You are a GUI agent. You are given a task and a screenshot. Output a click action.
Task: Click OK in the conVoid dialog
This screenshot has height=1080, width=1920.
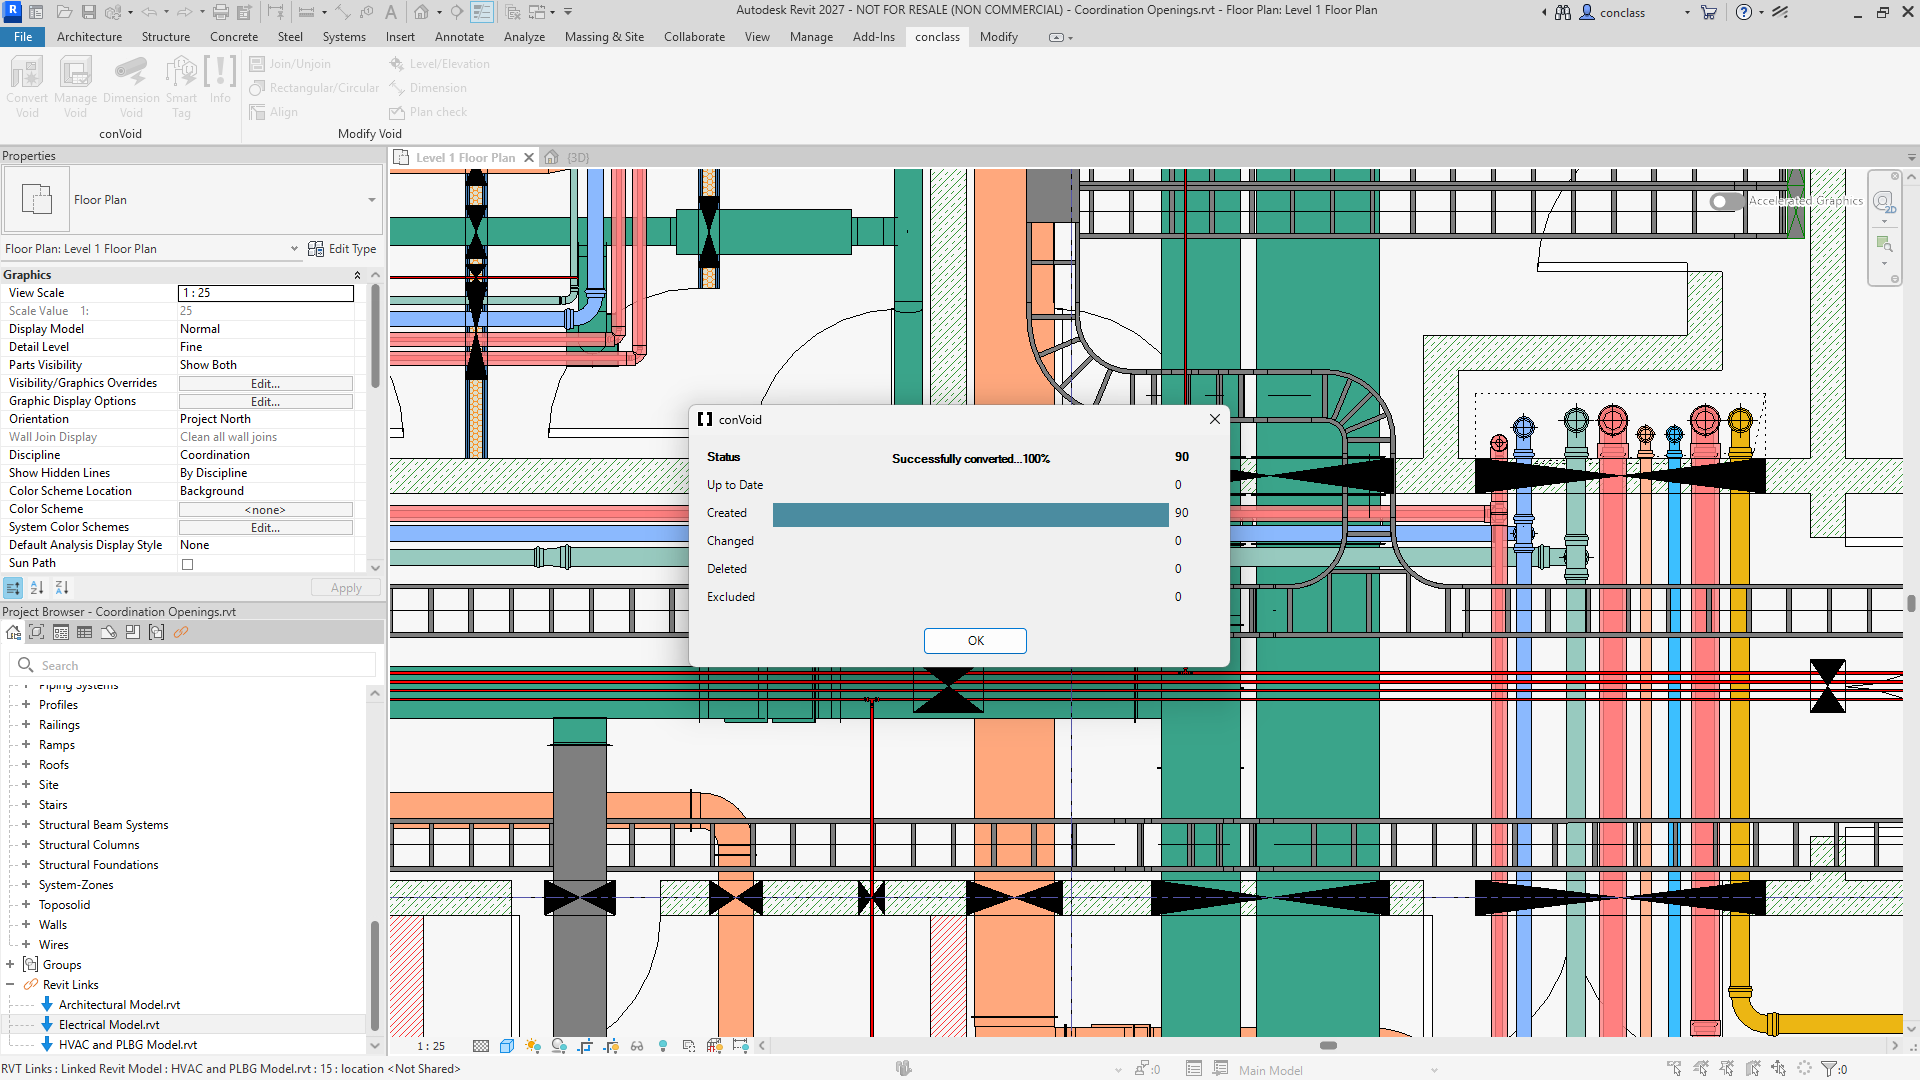(x=975, y=641)
